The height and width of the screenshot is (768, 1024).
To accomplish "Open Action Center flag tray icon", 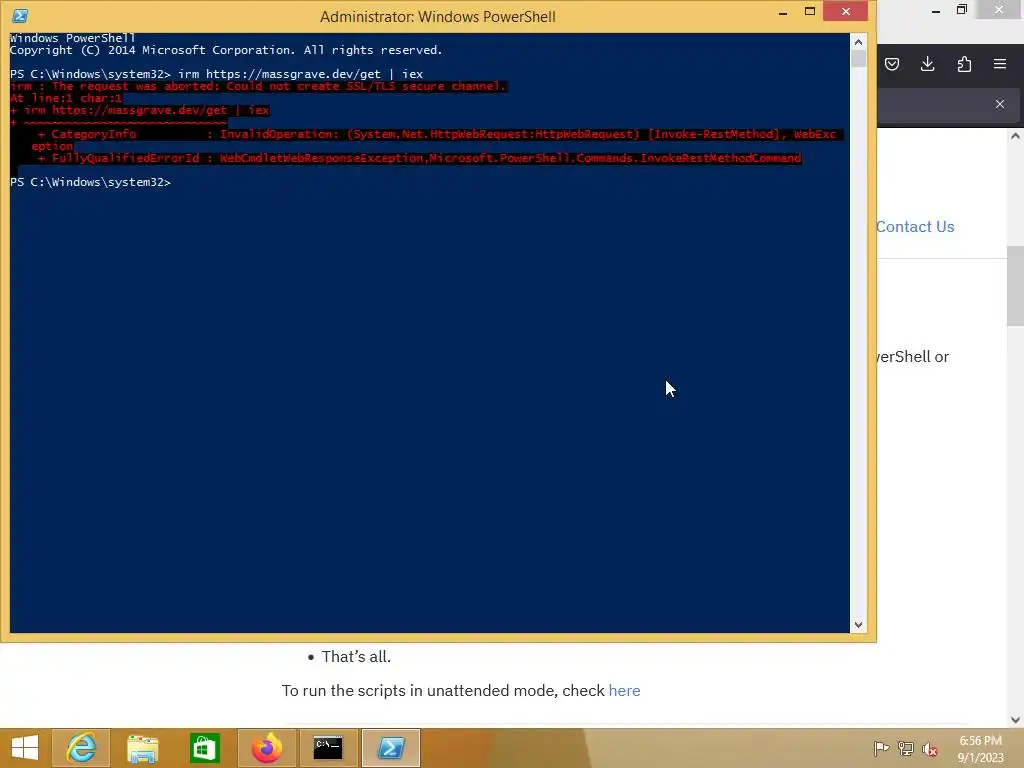I will tap(881, 748).
